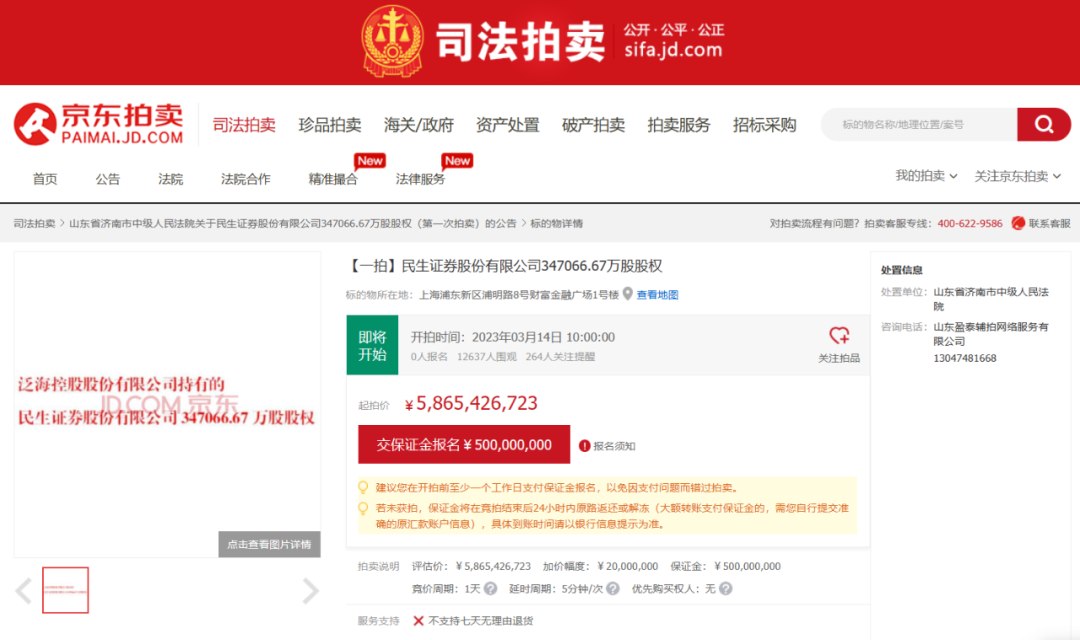Click the red search magnifier button

pyautogui.click(x=1044, y=124)
